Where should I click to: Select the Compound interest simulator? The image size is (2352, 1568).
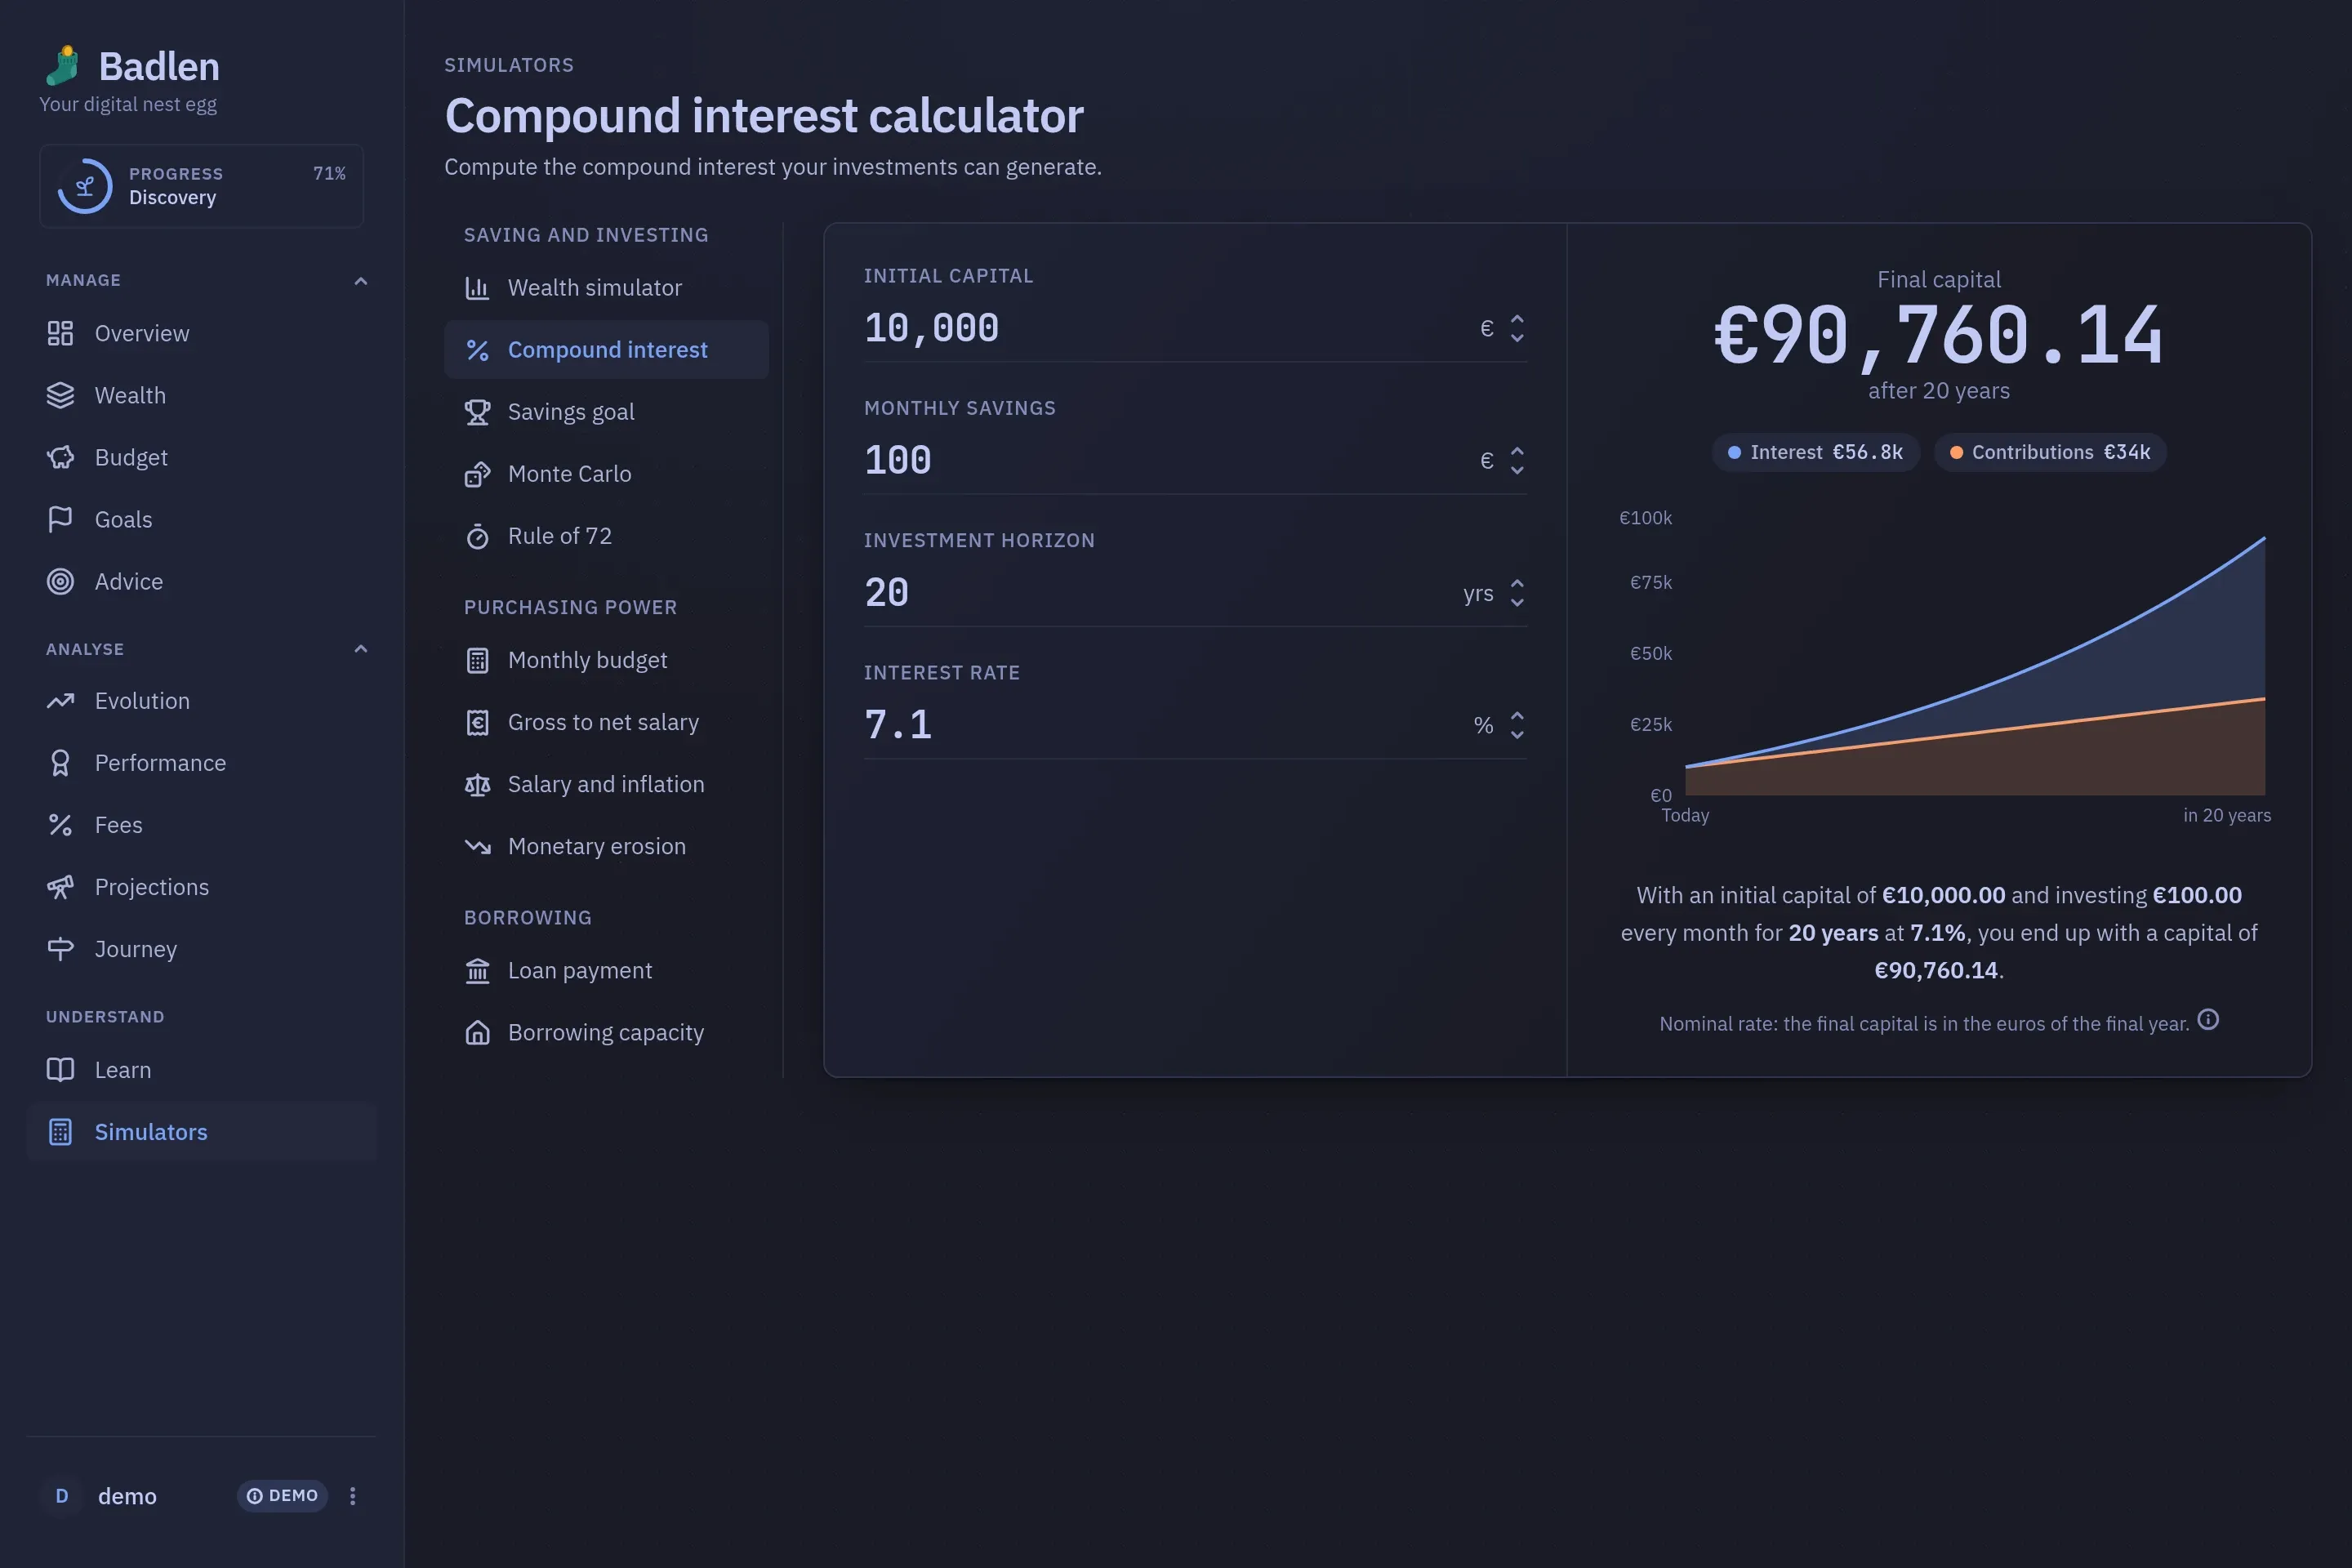tap(606, 350)
